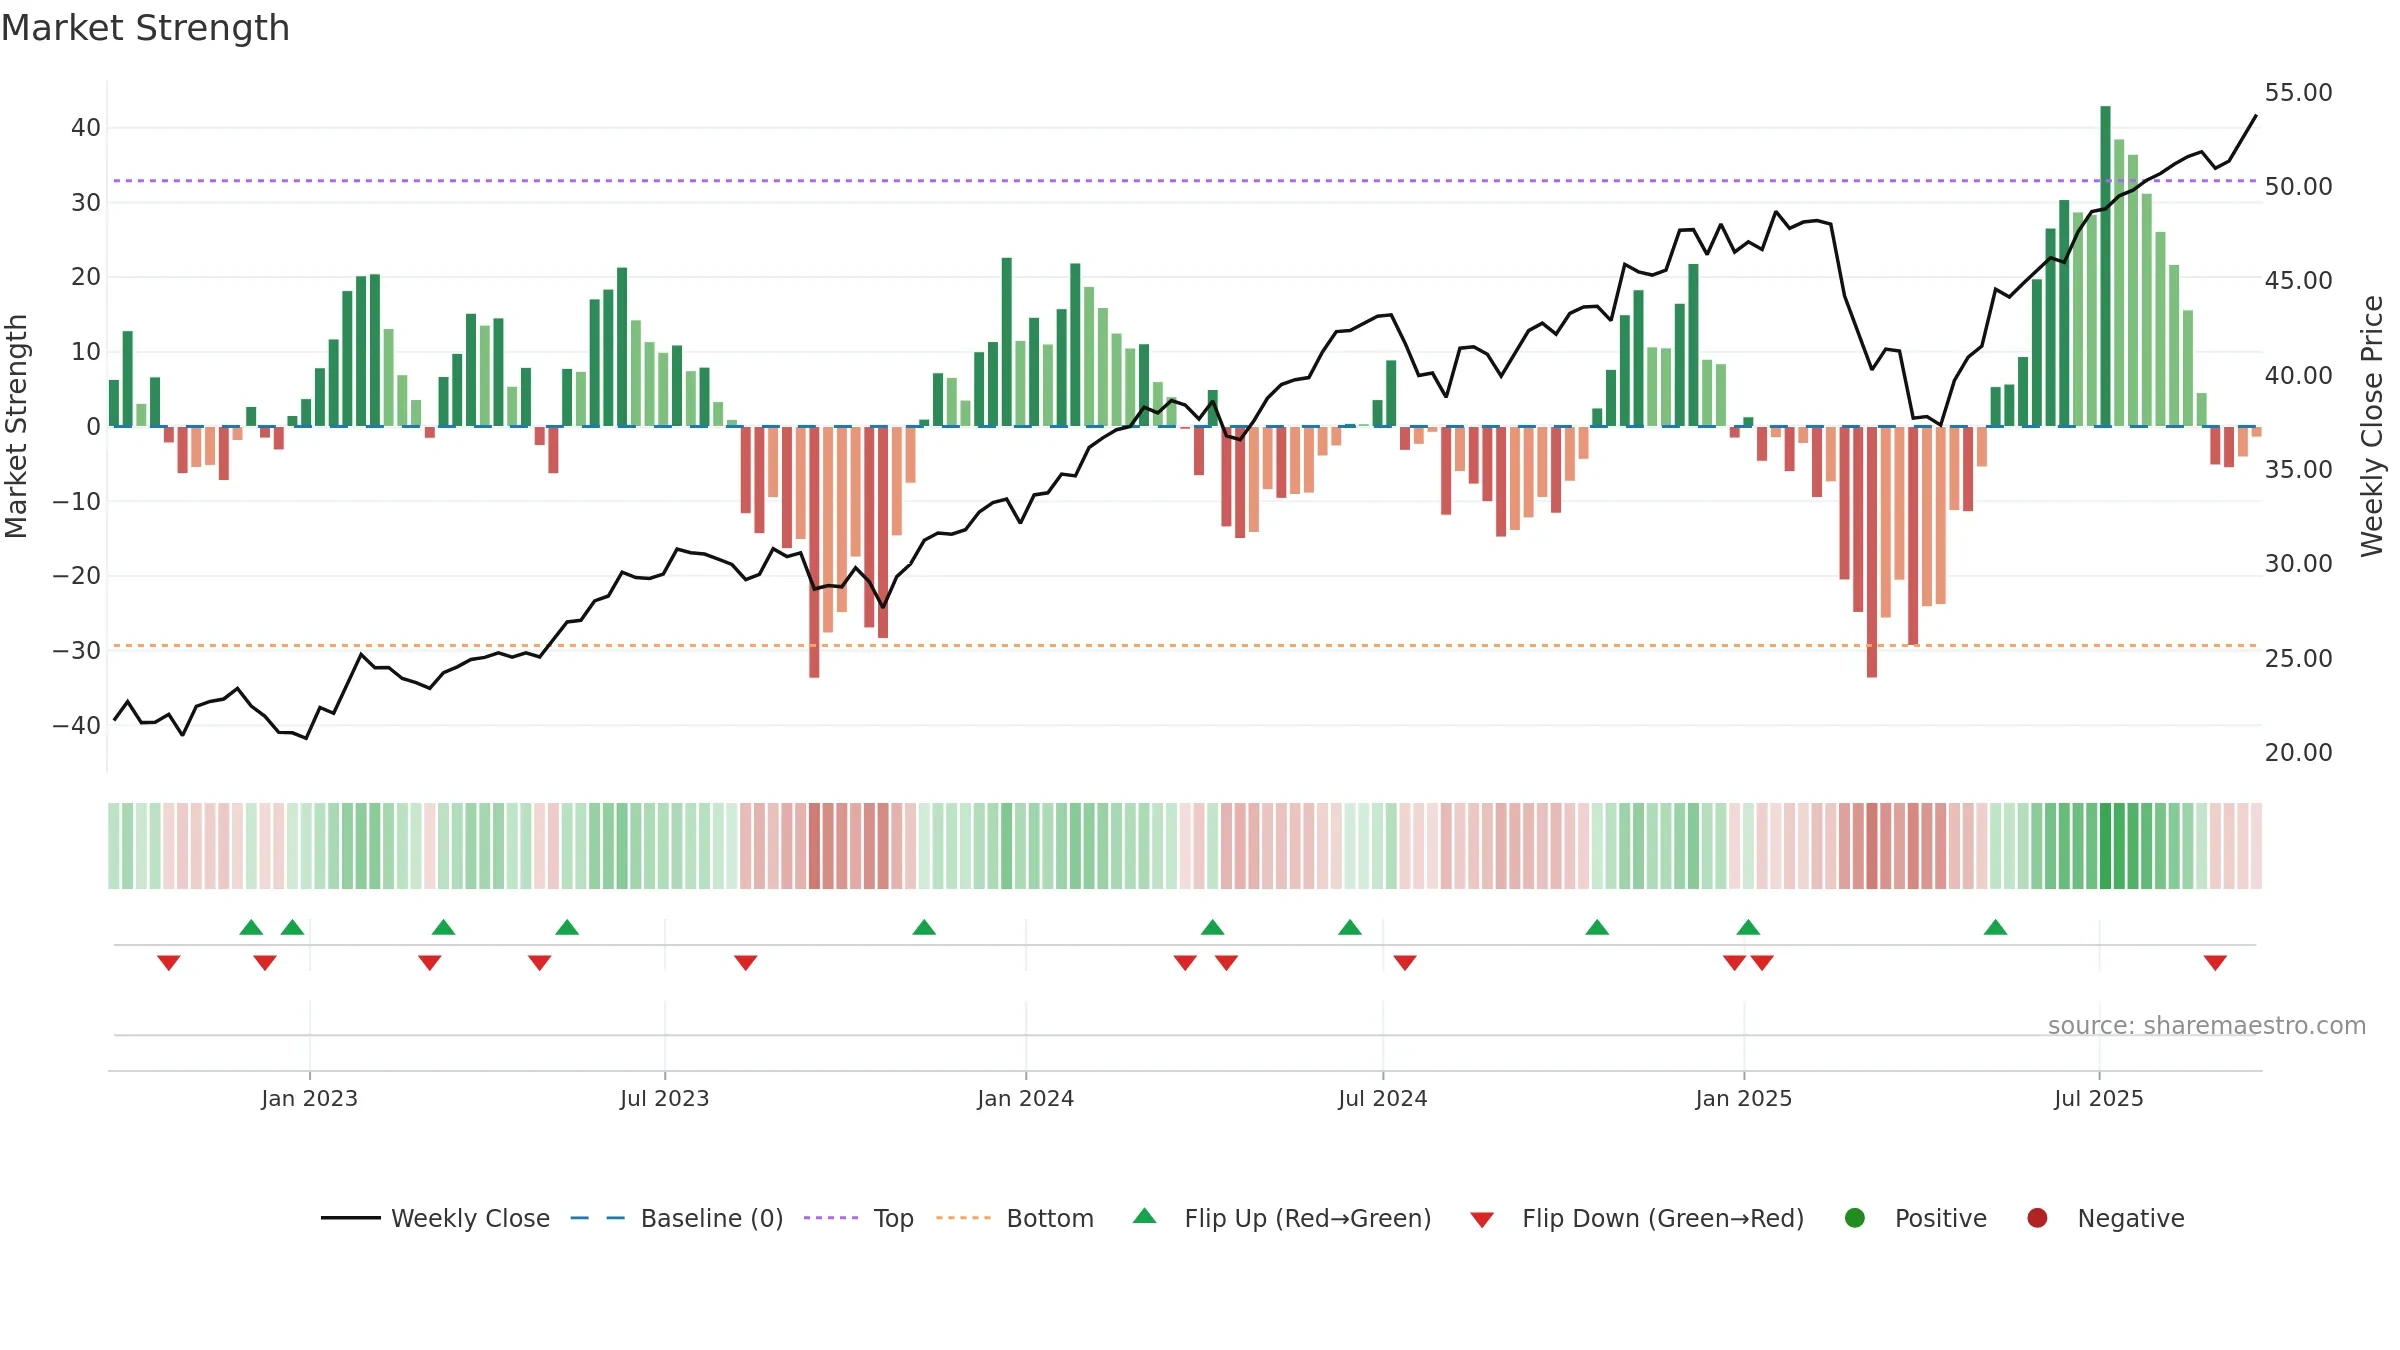Select the first red flip-down marker of 2022
This screenshot has width=2400, height=1350.
coord(169,962)
